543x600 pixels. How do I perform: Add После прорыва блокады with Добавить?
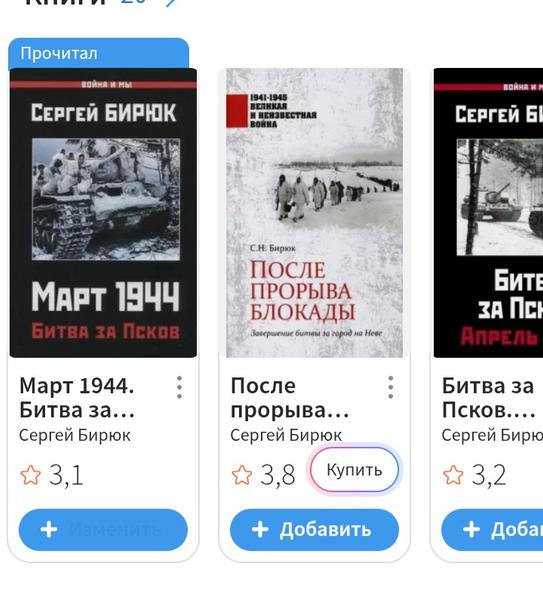[314, 530]
